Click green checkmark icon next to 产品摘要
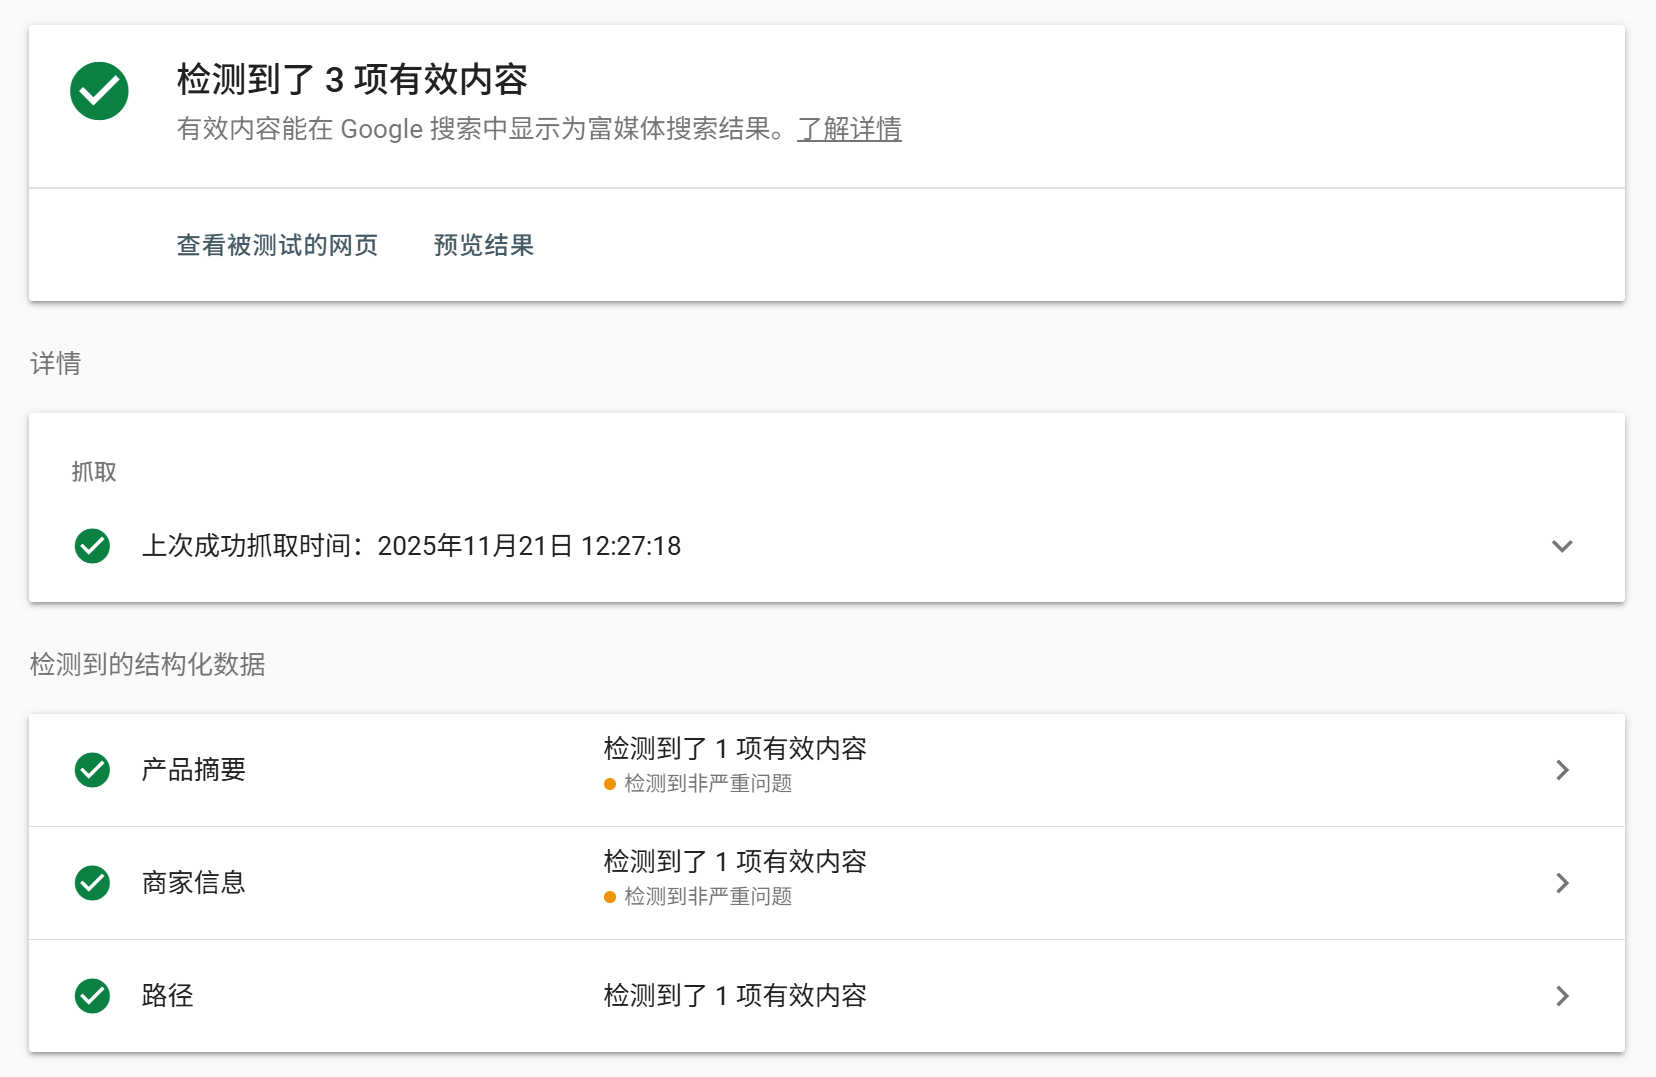The height and width of the screenshot is (1077, 1656). (93, 770)
